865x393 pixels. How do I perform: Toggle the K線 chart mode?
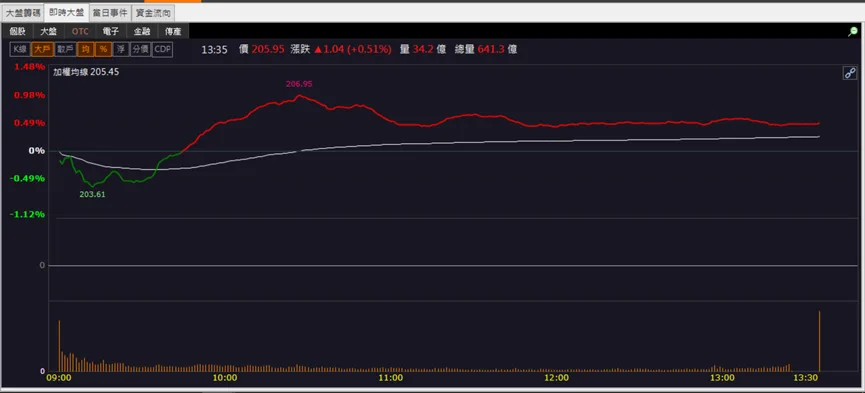(x=20, y=50)
